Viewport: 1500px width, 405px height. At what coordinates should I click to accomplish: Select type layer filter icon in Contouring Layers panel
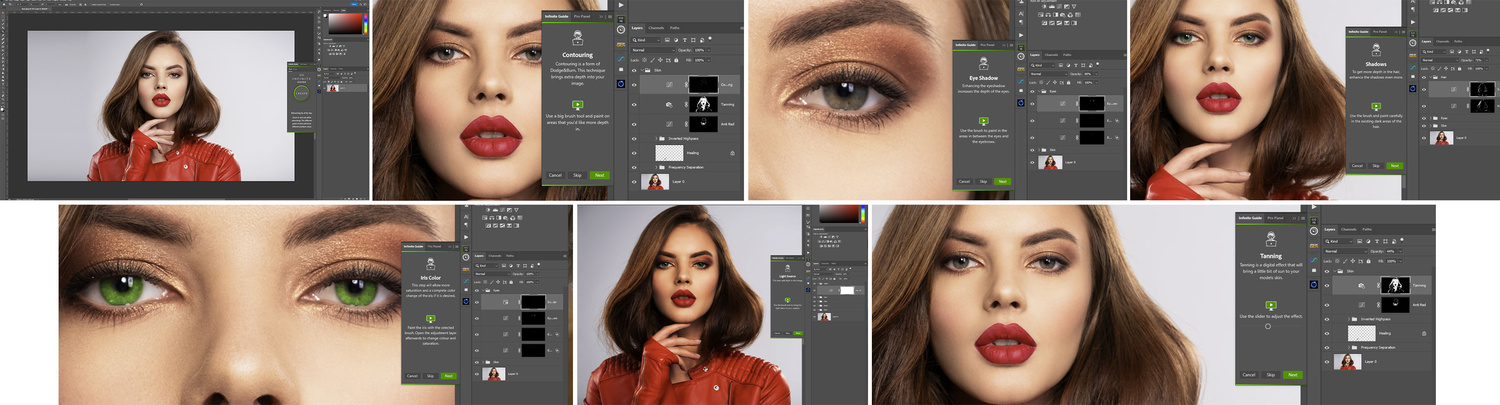(684, 40)
